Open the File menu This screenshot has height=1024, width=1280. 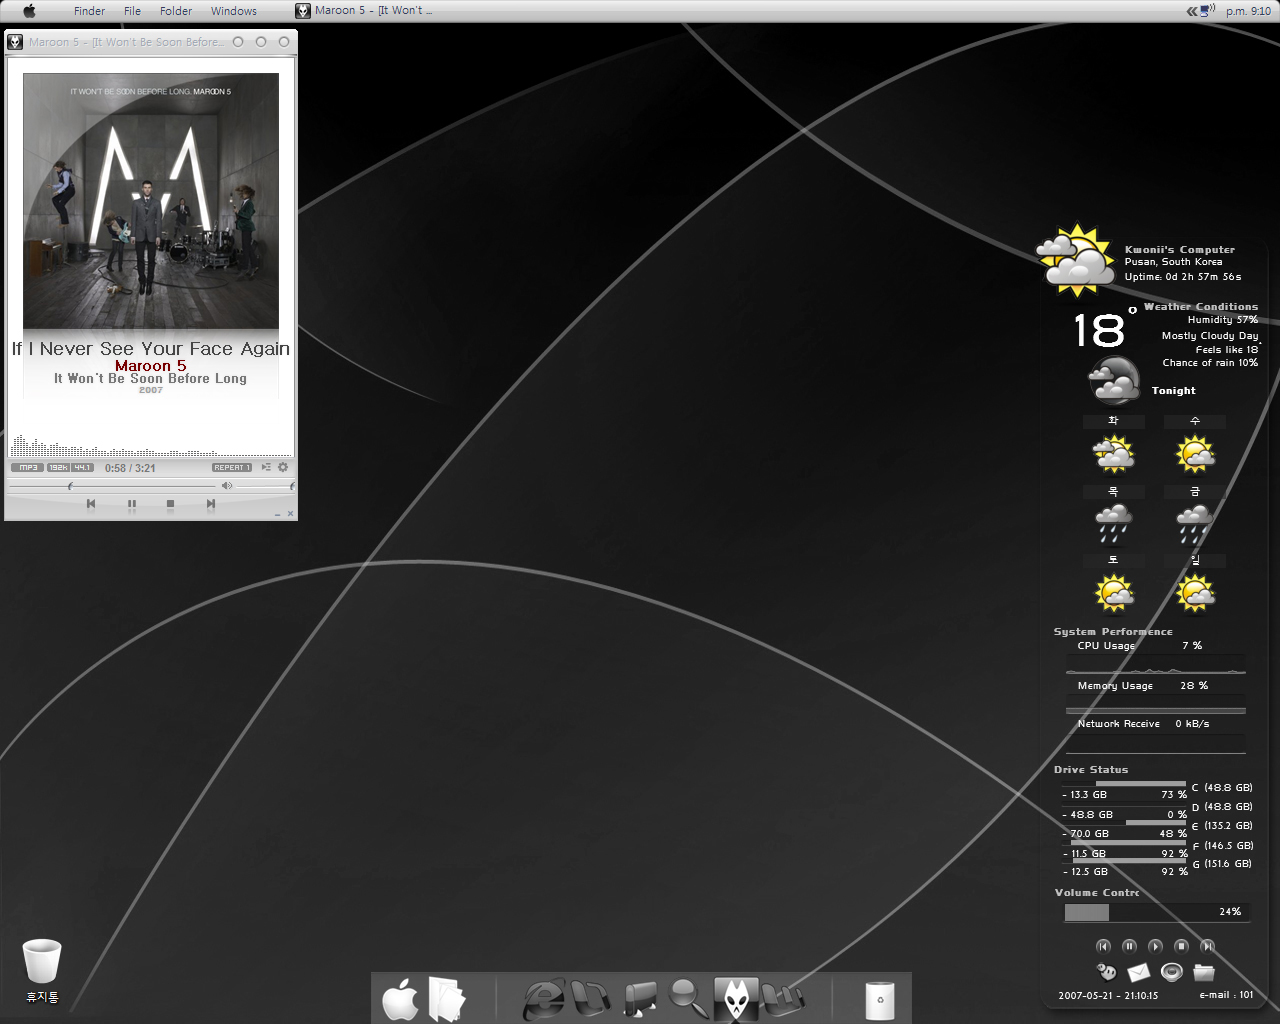pos(132,11)
